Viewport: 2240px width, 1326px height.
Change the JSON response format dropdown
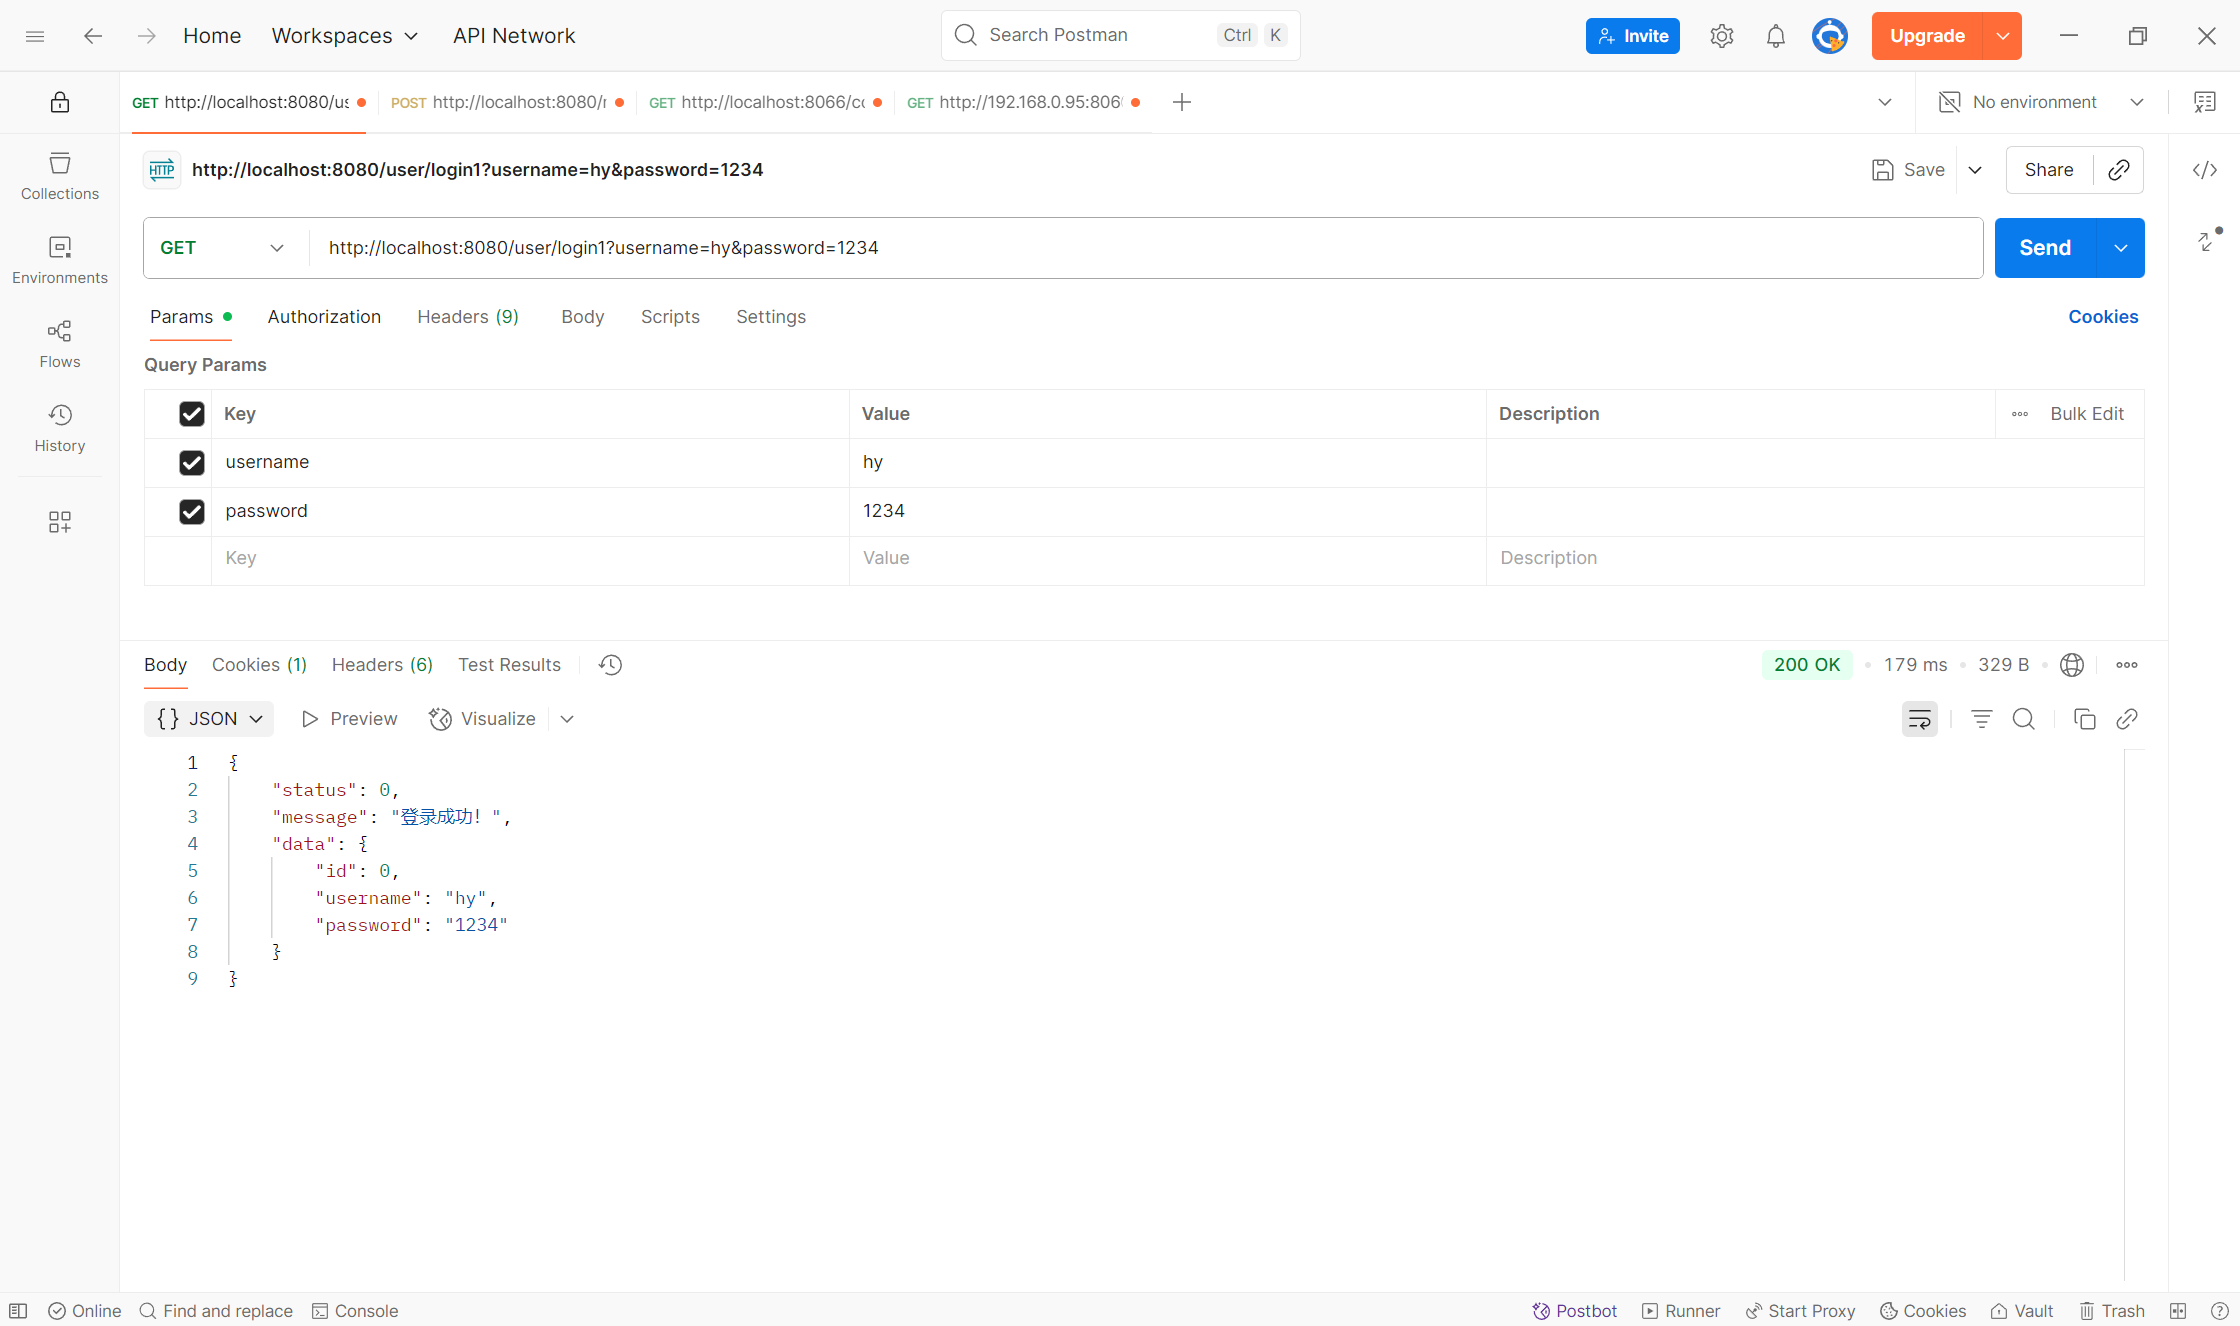pos(209,719)
